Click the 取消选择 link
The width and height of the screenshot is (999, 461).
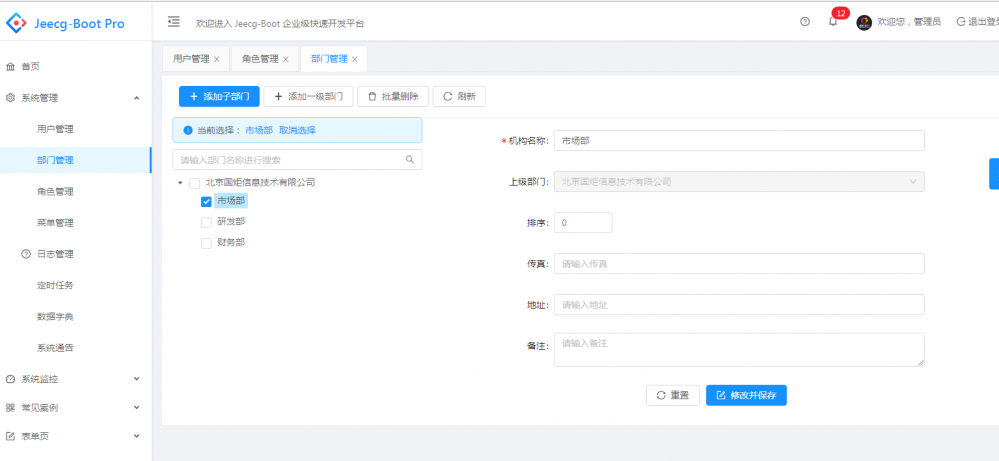point(298,130)
